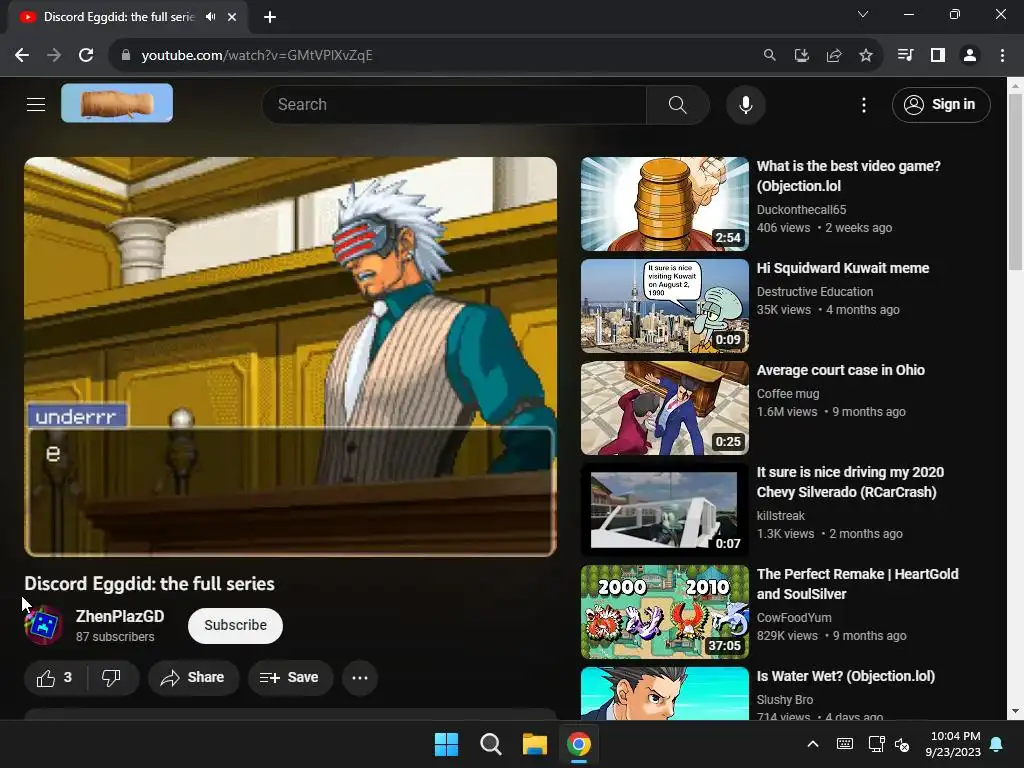The image size is (1024, 768).
Task: Click the video title Discord Eggdid: the full series
Action: click(x=150, y=584)
